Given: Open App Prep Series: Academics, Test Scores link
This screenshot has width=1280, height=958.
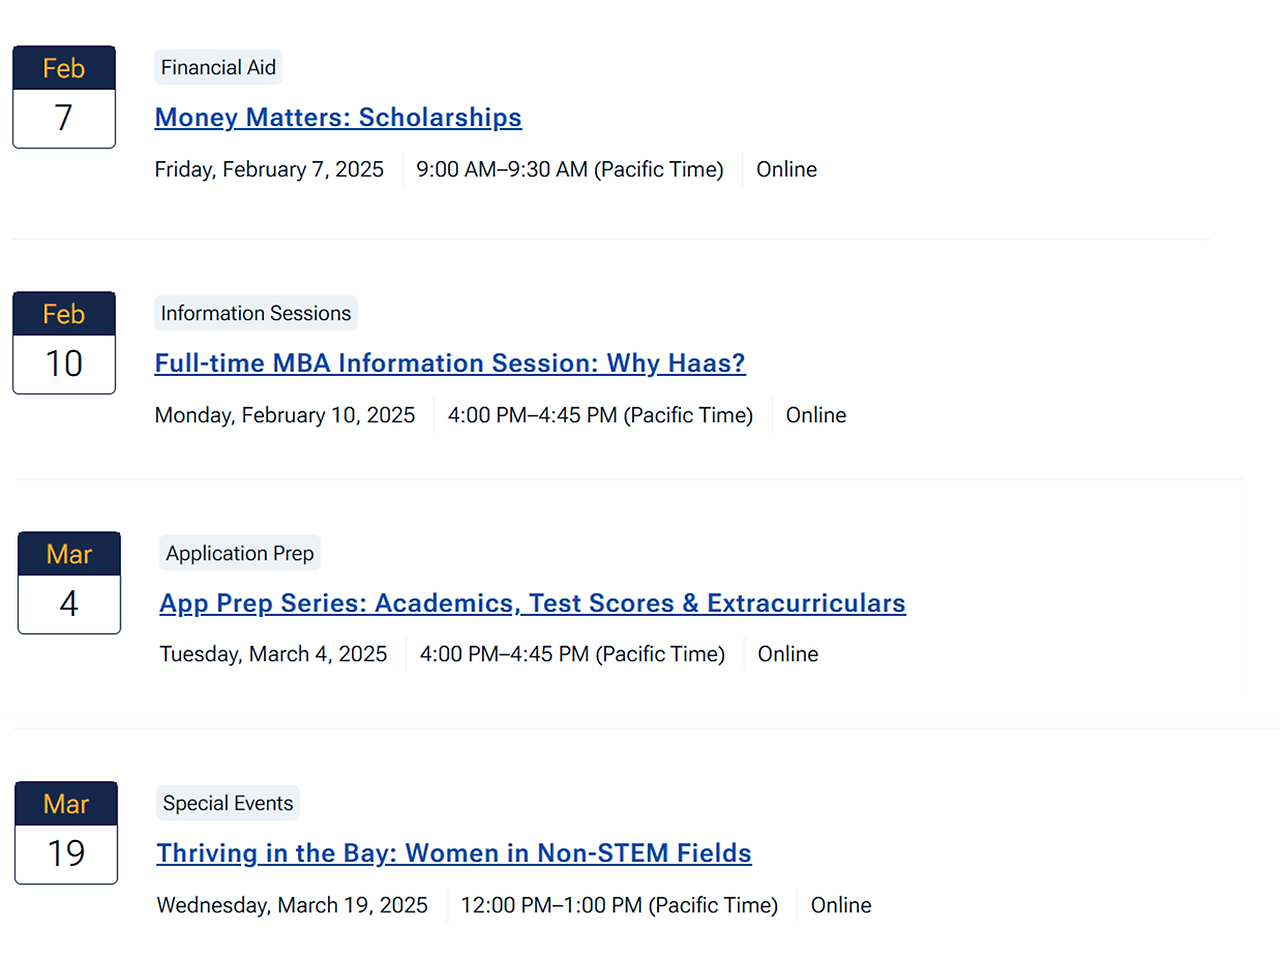Looking at the screenshot, I should tap(532, 604).
